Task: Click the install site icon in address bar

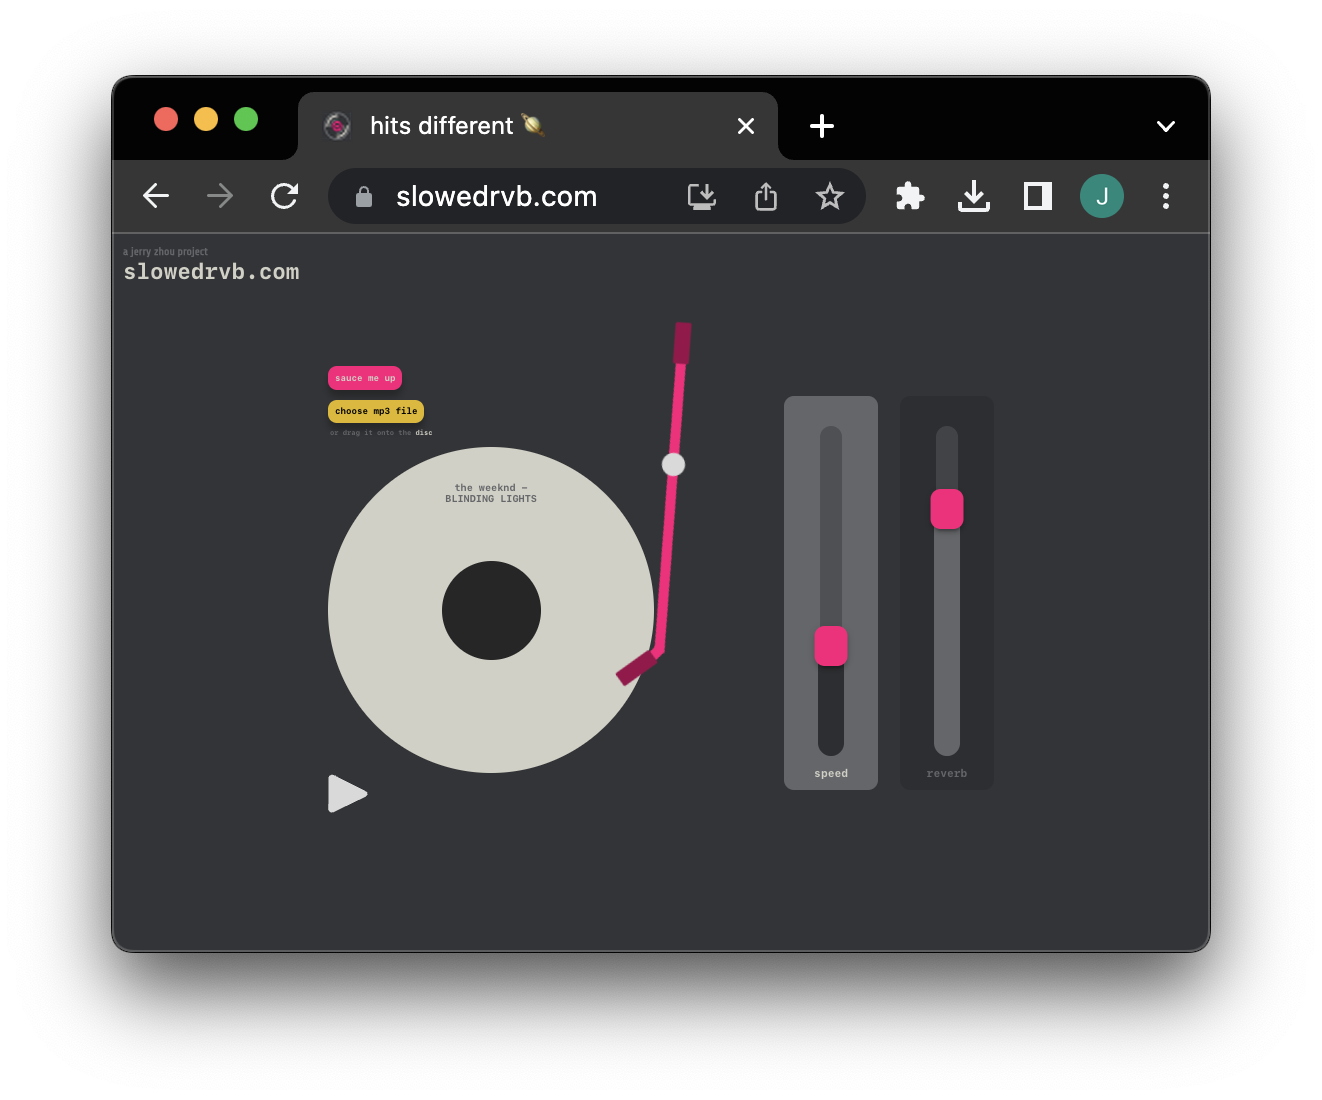Action: click(x=701, y=196)
